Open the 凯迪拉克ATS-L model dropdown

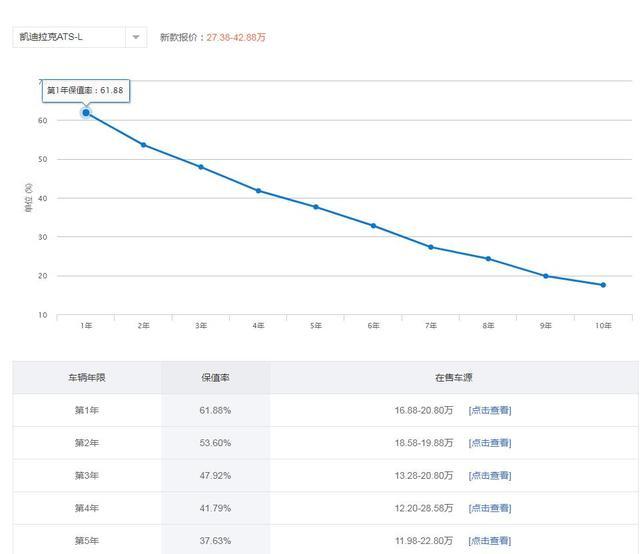[x=70, y=37]
